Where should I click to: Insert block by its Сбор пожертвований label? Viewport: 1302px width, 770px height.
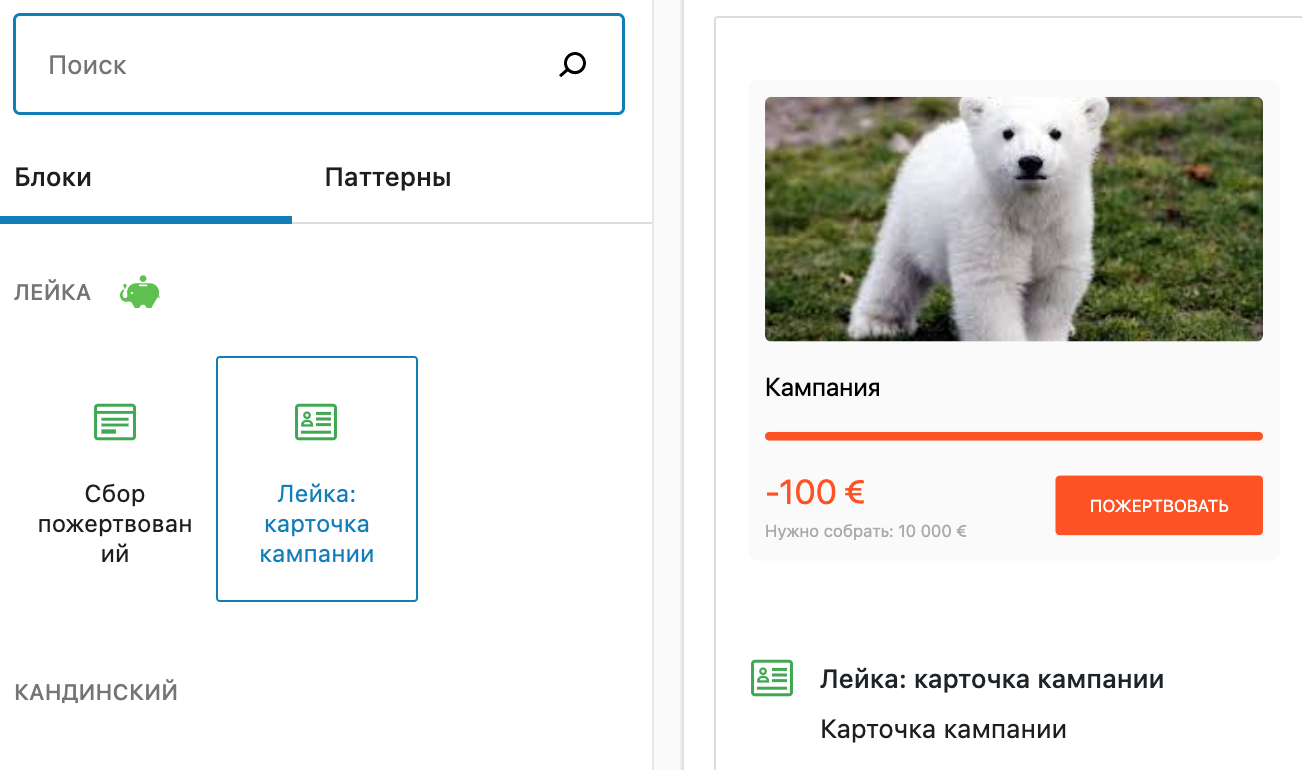(115, 524)
